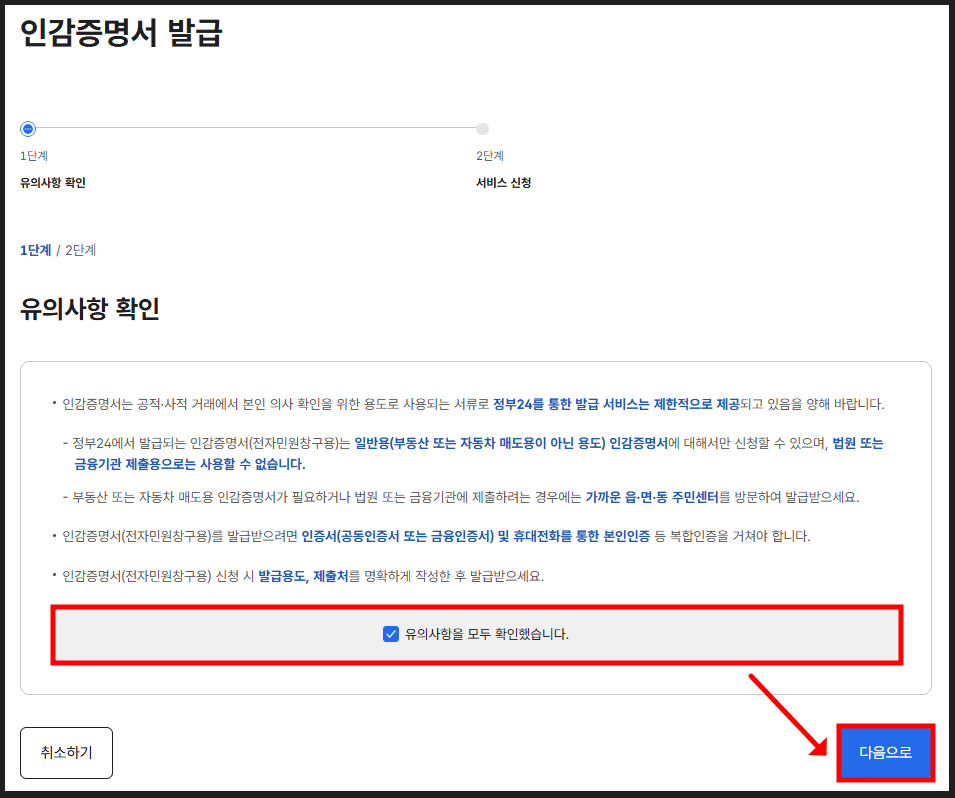Select the 1단계 breadcrumb link
Image resolution: width=955 pixels, height=798 pixels.
(x=33, y=250)
